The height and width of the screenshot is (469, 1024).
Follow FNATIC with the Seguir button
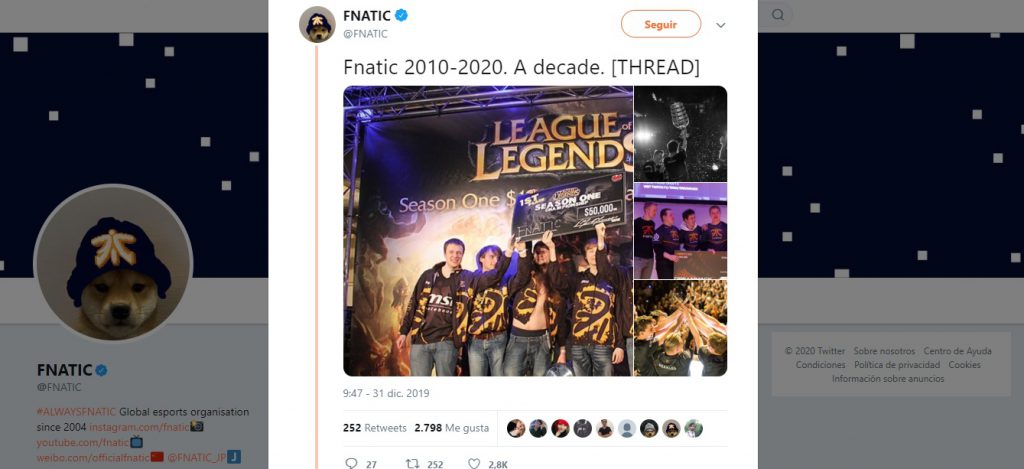pos(661,24)
